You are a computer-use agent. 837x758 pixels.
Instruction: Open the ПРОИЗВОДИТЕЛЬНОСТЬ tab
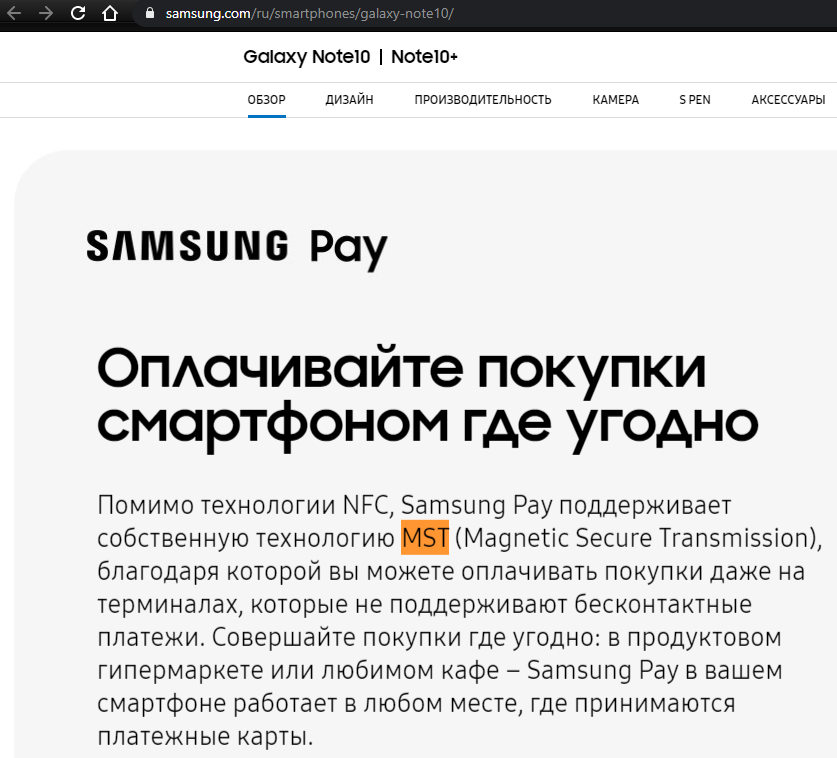[x=483, y=100]
